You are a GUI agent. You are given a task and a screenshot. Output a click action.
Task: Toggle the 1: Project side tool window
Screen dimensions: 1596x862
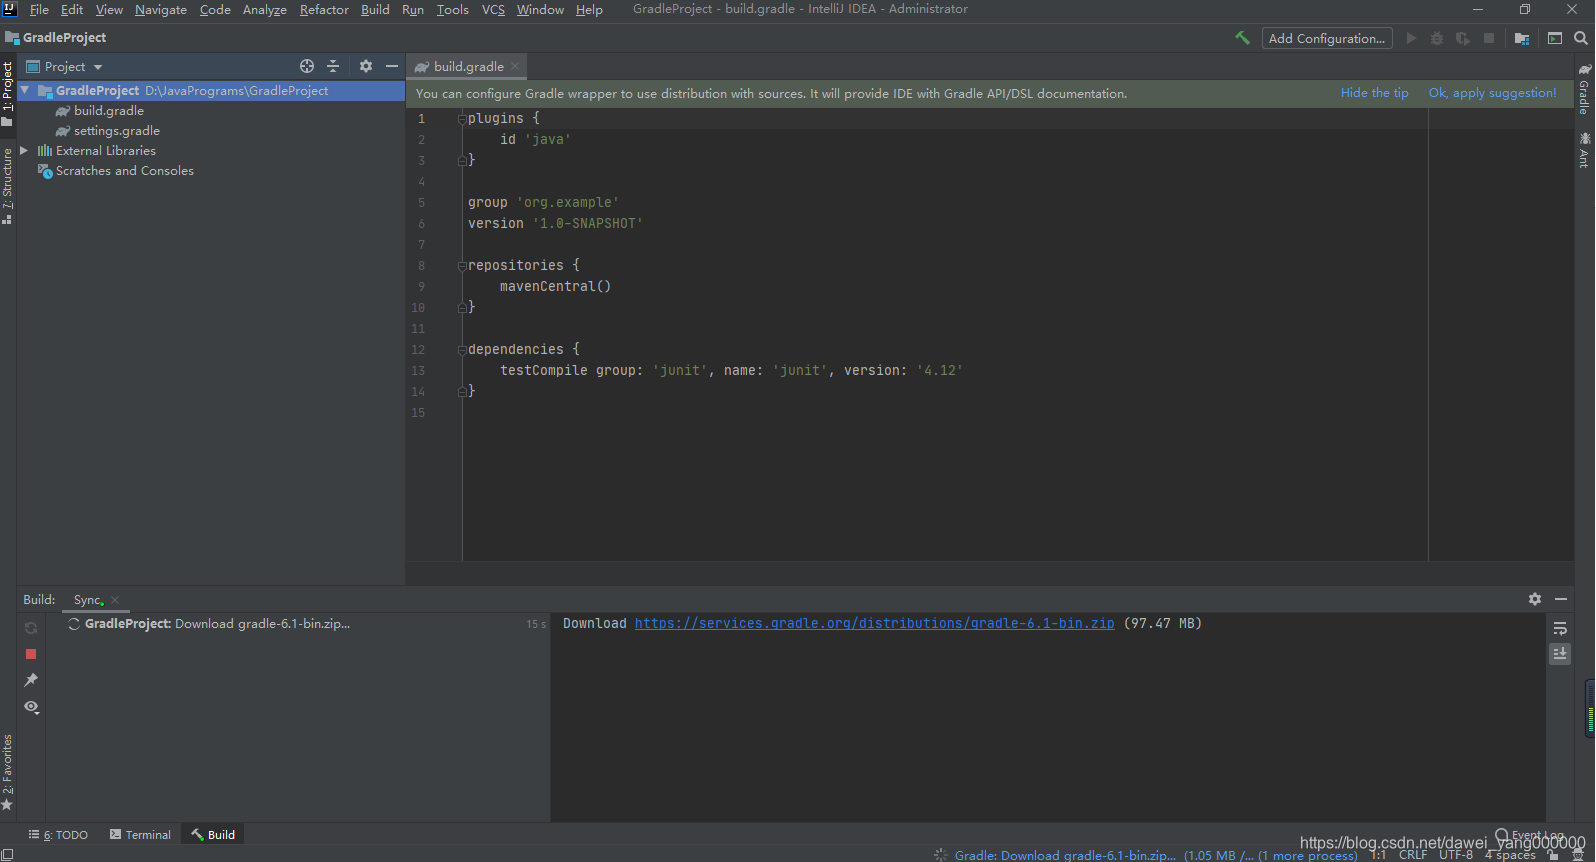[7, 94]
